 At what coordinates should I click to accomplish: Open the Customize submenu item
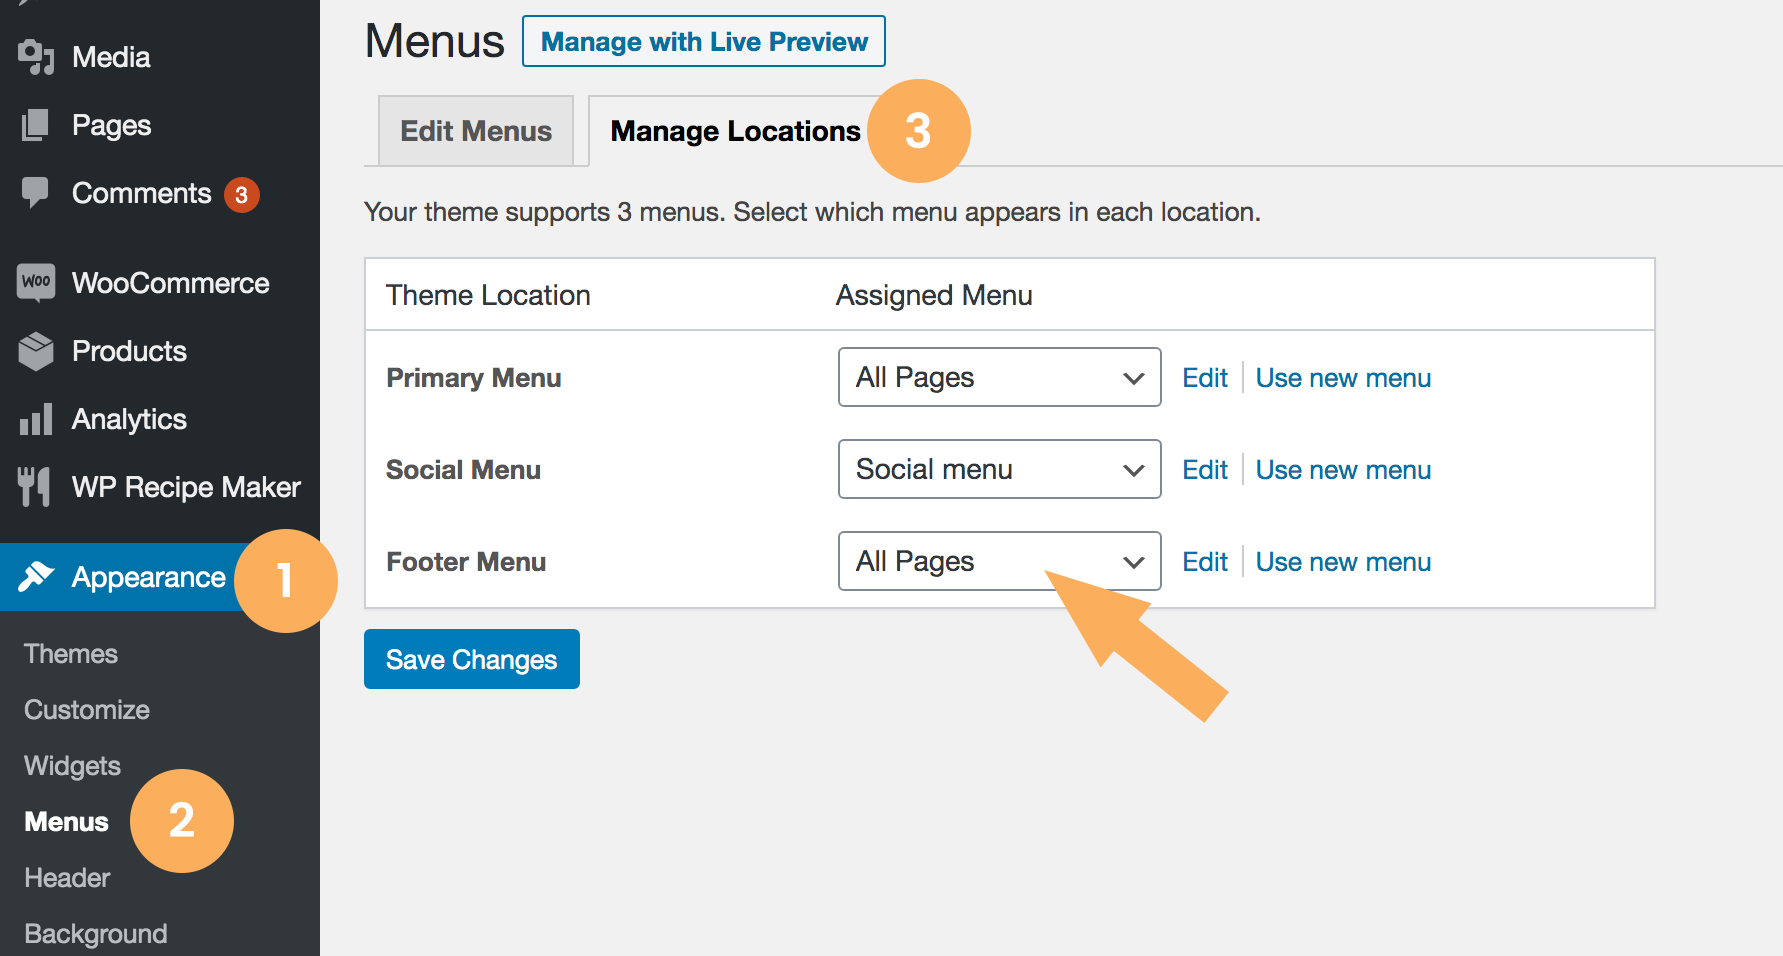(x=86, y=709)
